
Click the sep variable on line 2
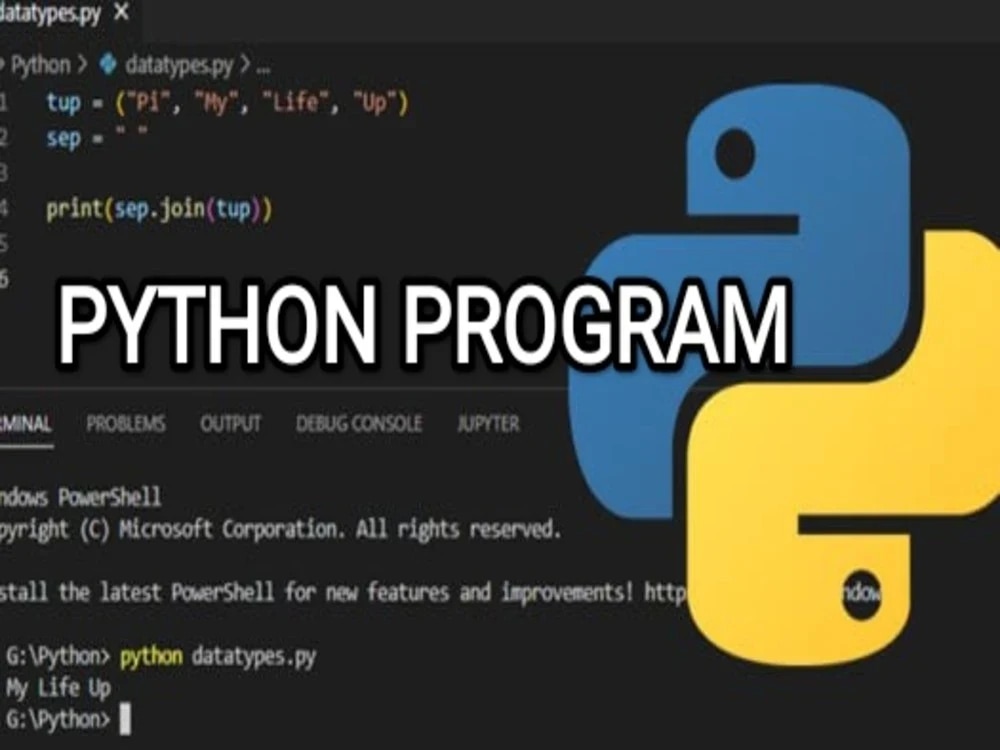click(62, 139)
